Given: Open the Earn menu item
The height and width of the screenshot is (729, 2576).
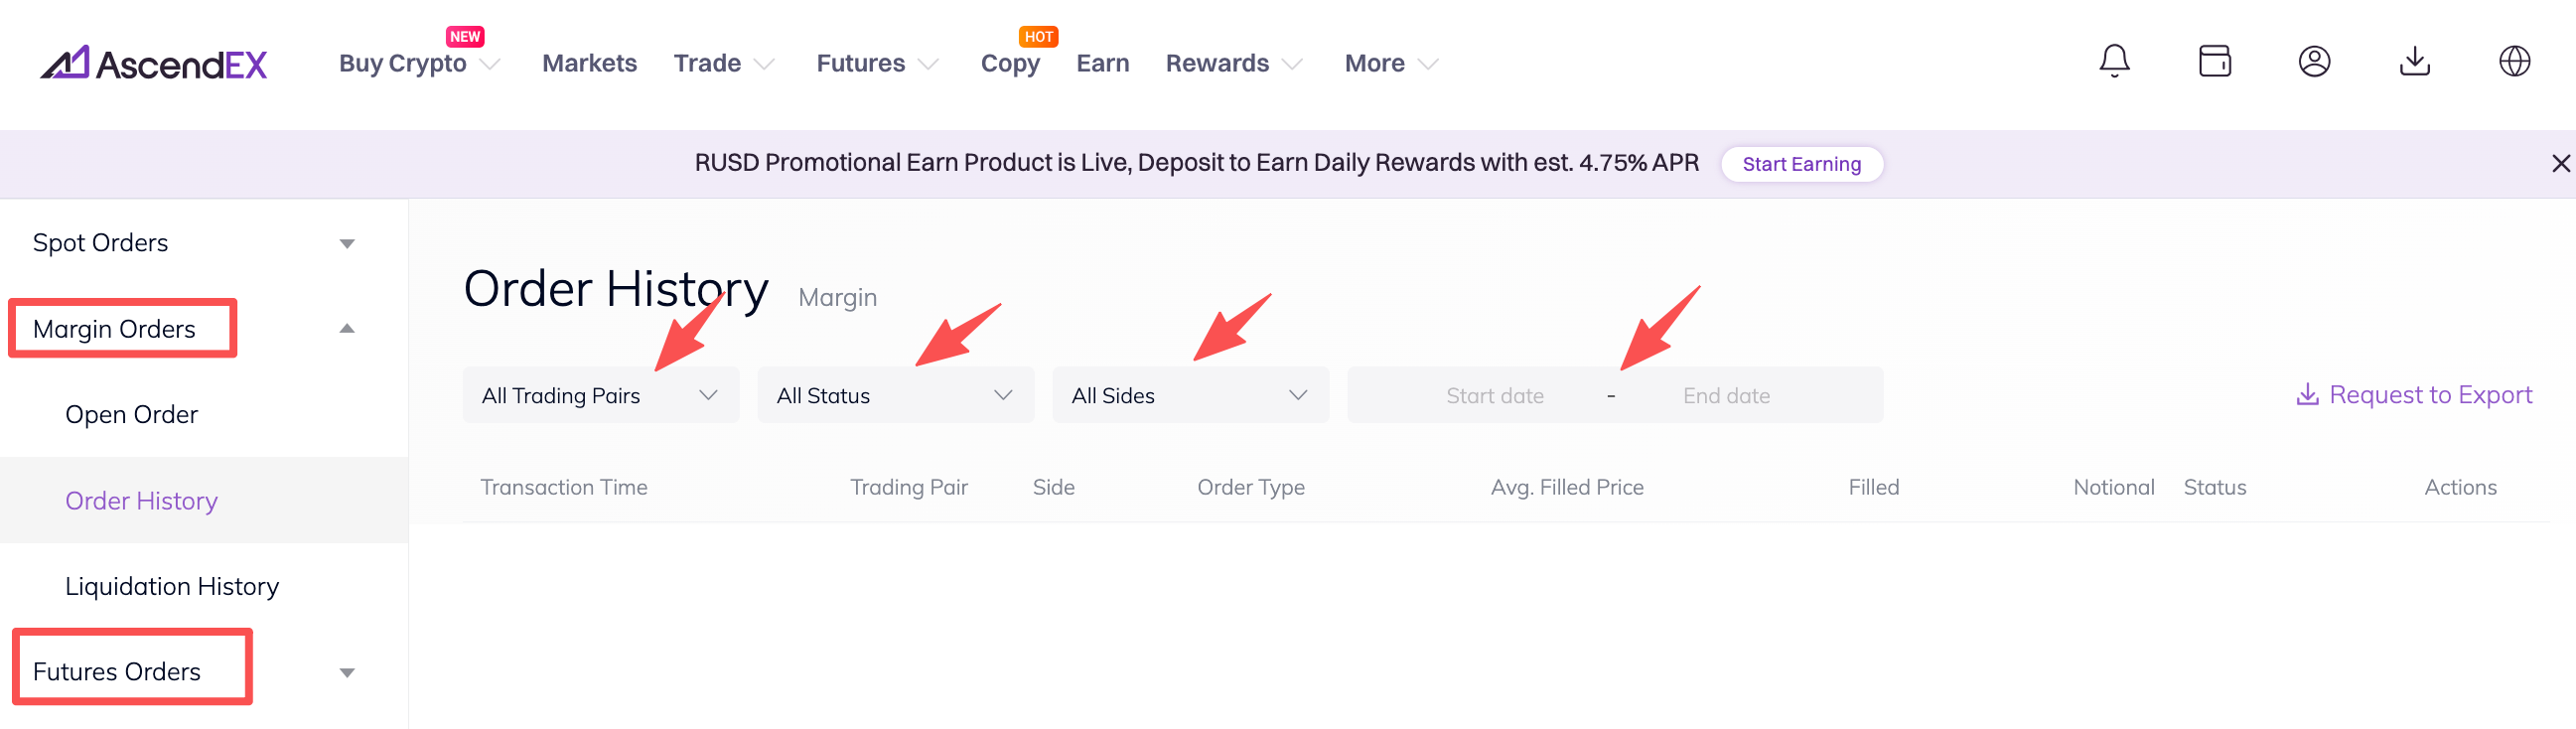Looking at the screenshot, I should [1102, 63].
